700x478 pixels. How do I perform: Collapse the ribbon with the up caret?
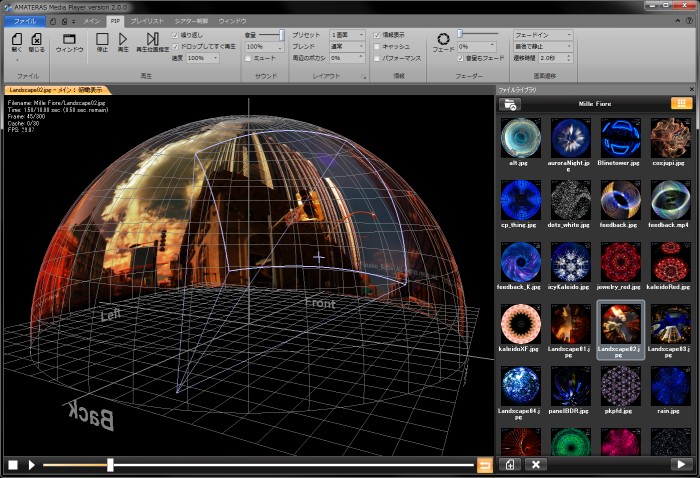pos(678,21)
